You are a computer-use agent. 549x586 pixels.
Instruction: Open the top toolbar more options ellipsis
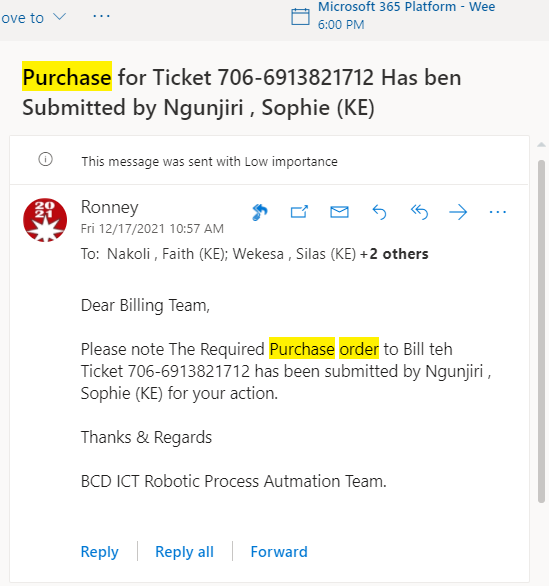101,16
